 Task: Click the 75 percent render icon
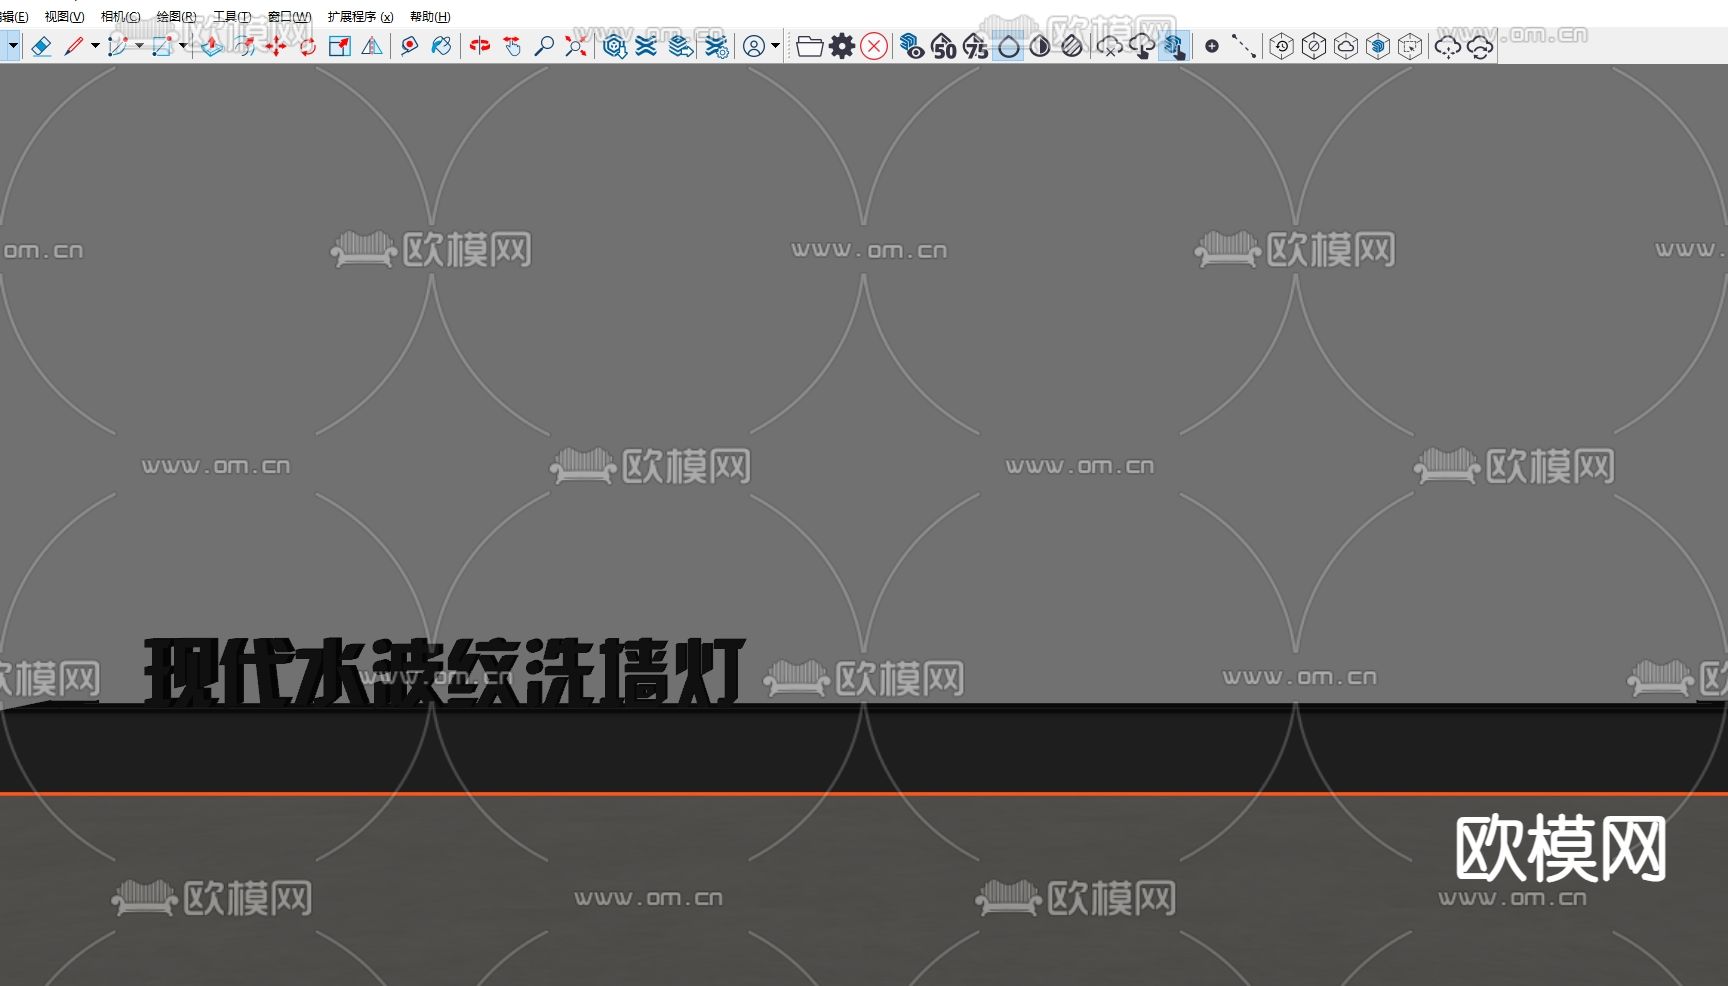point(976,46)
